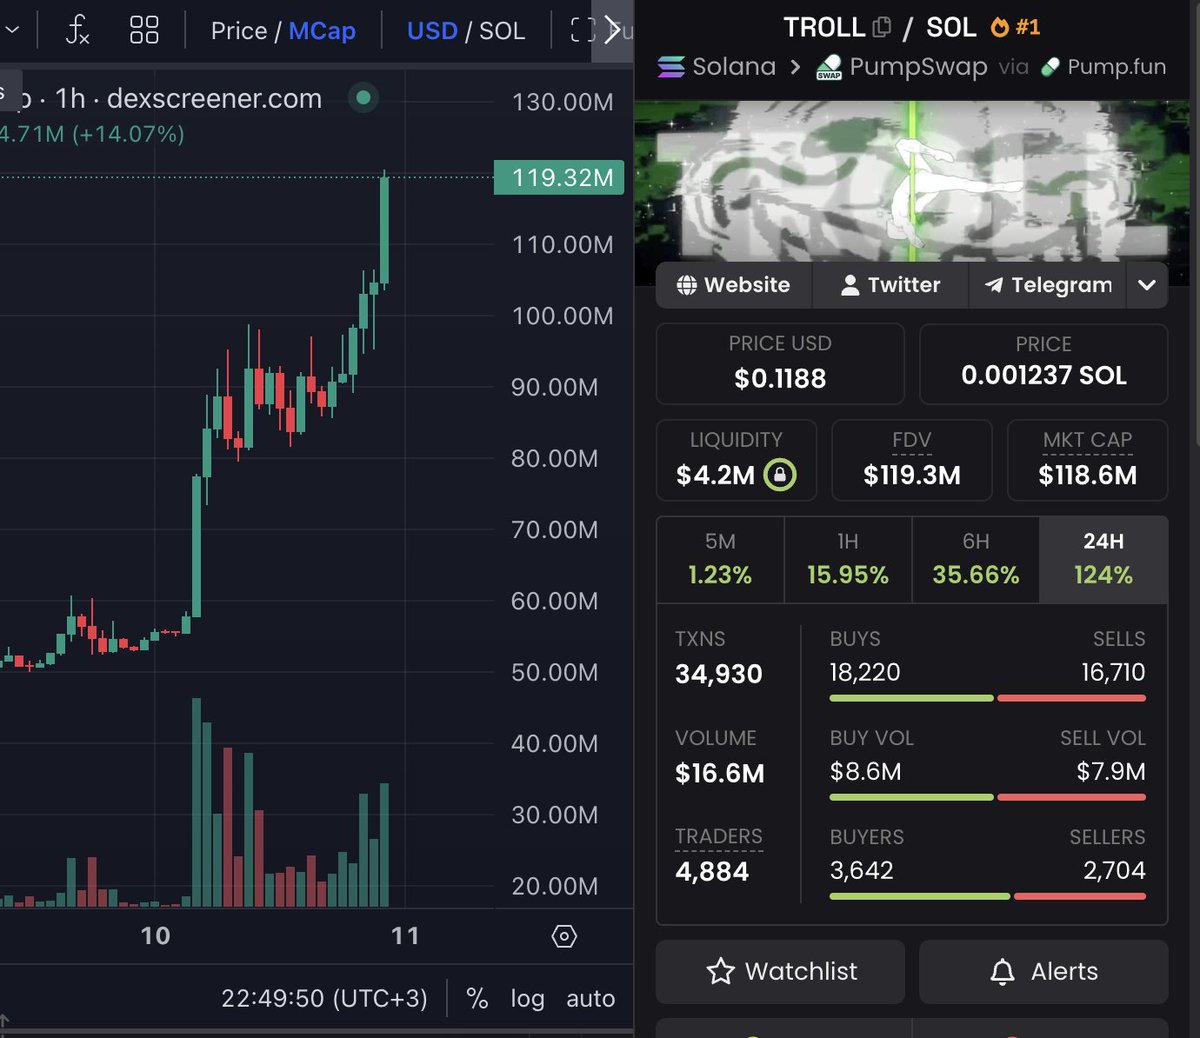
Task: Click the date label 10 on time axis
Action: 155,936
